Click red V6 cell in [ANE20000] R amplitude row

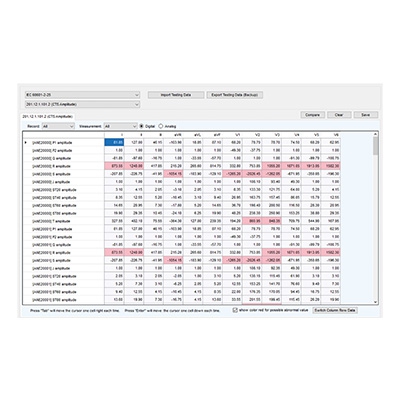coord(331,166)
